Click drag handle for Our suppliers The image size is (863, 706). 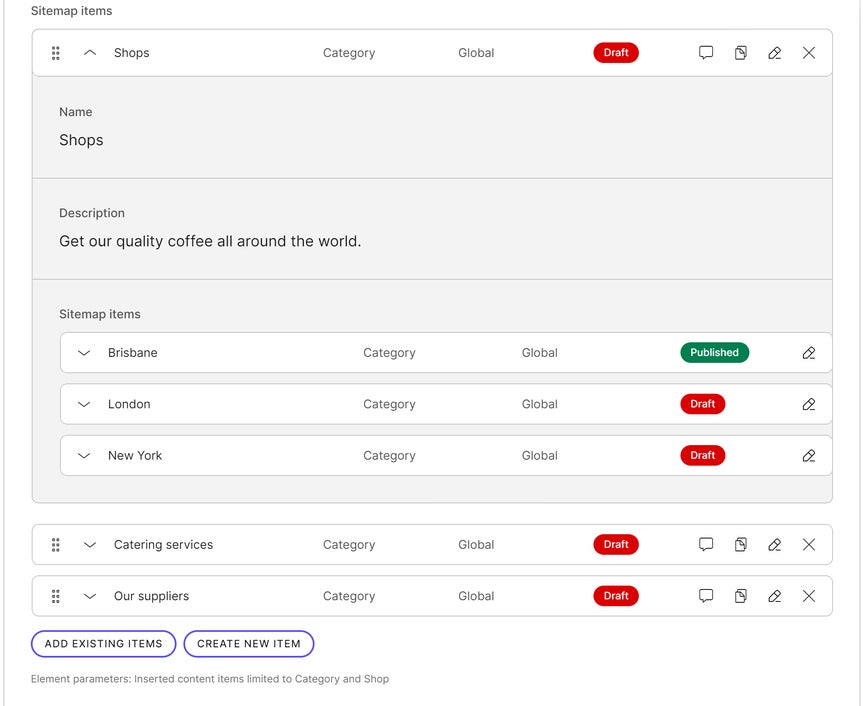(56, 596)
